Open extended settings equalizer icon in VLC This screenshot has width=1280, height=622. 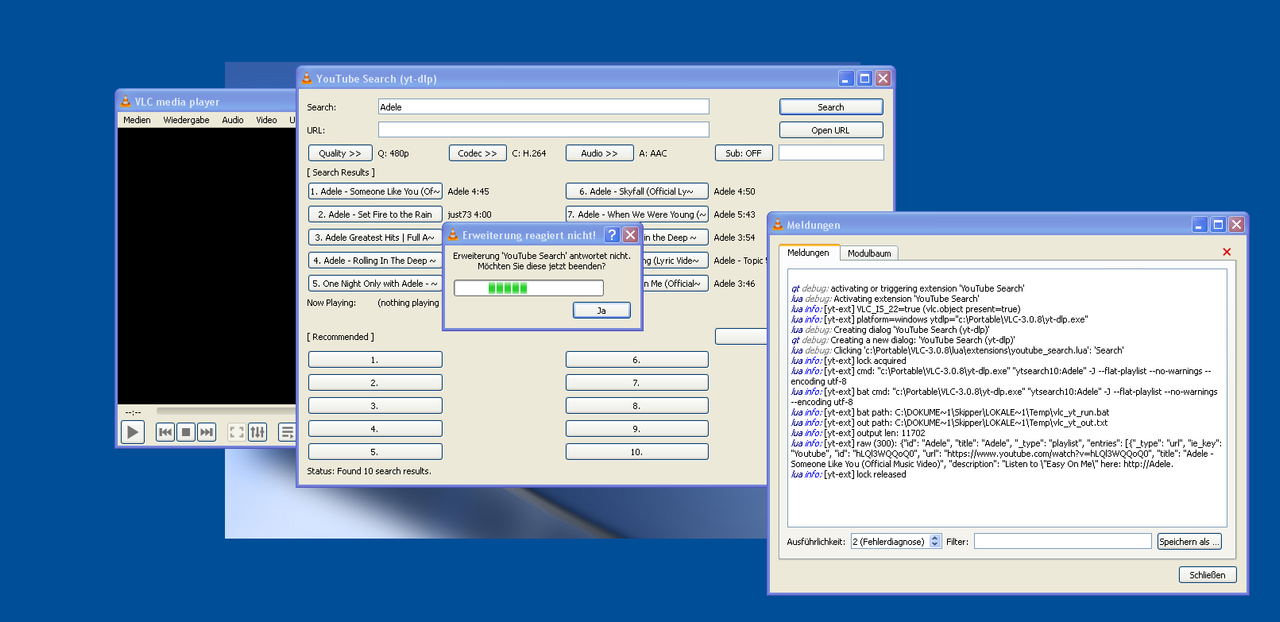258,432
